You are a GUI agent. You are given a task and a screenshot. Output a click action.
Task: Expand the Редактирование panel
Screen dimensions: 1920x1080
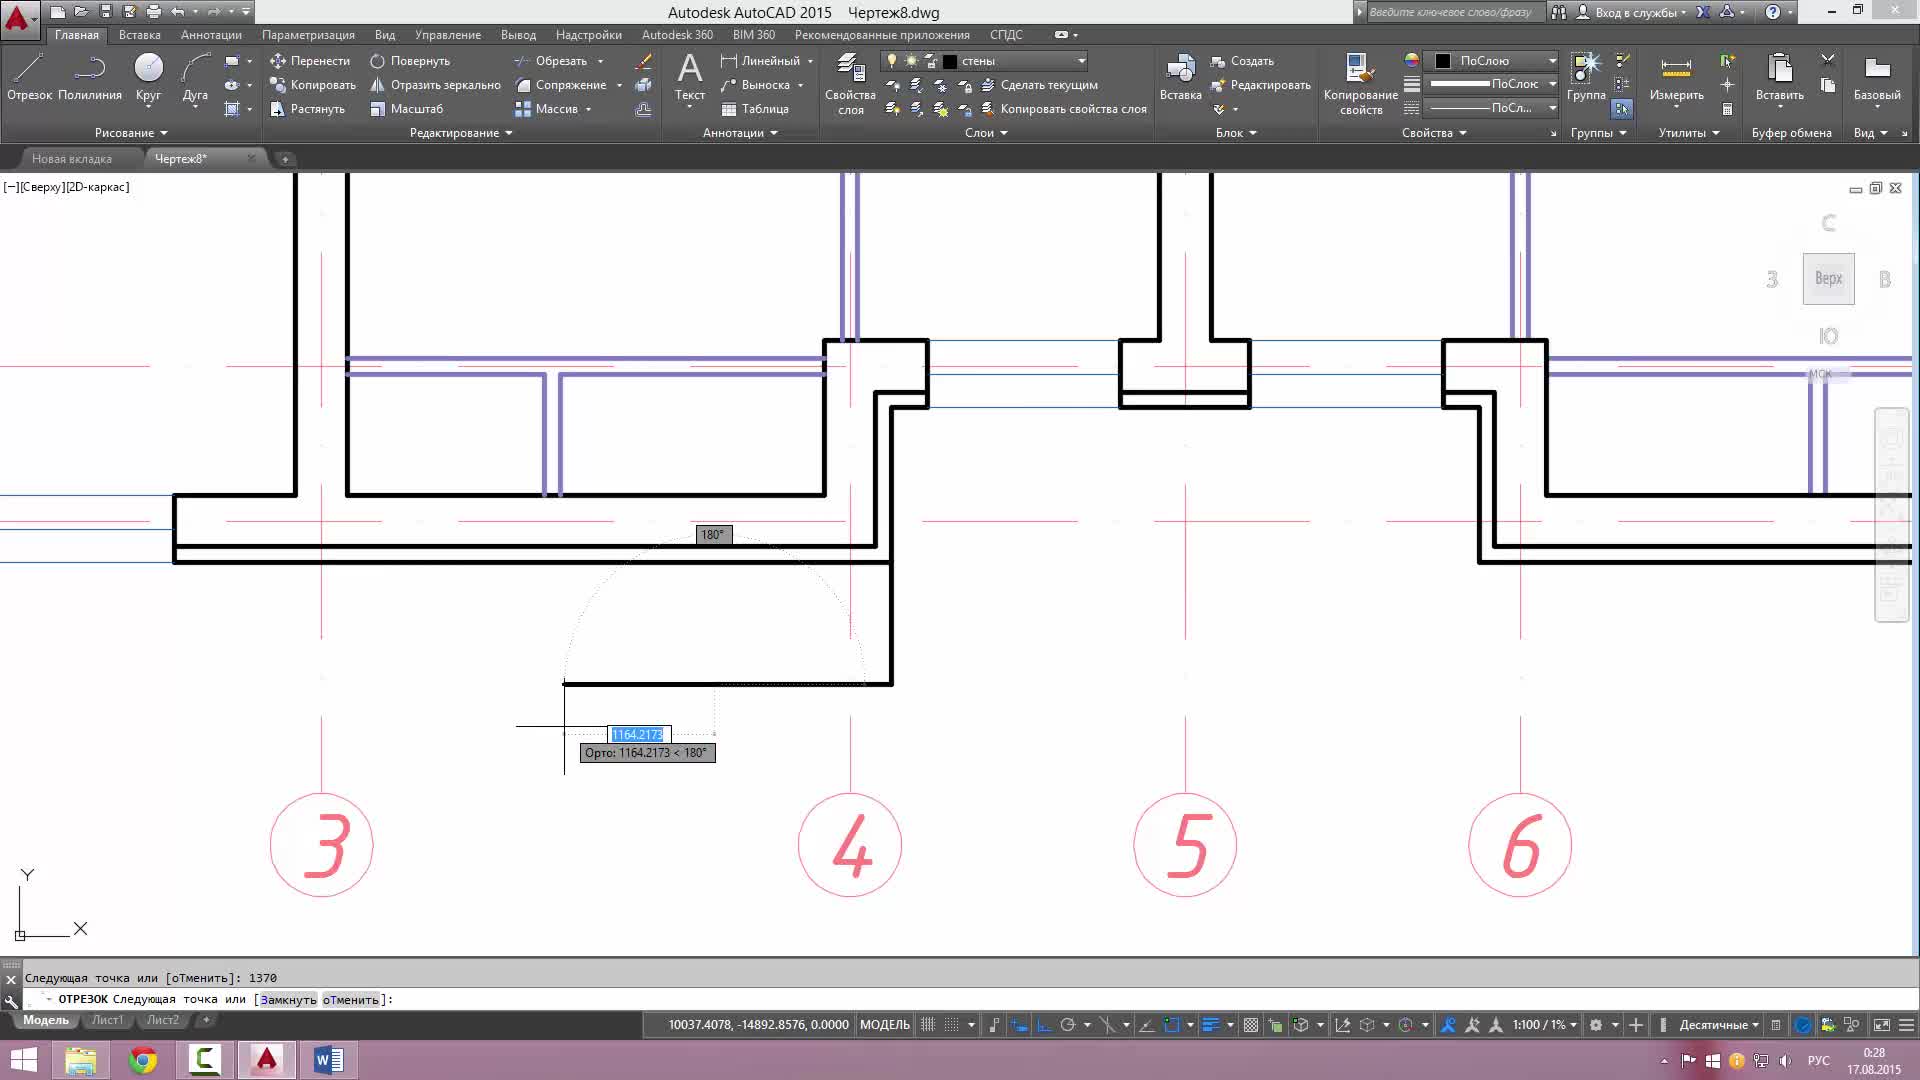[461, 133]
